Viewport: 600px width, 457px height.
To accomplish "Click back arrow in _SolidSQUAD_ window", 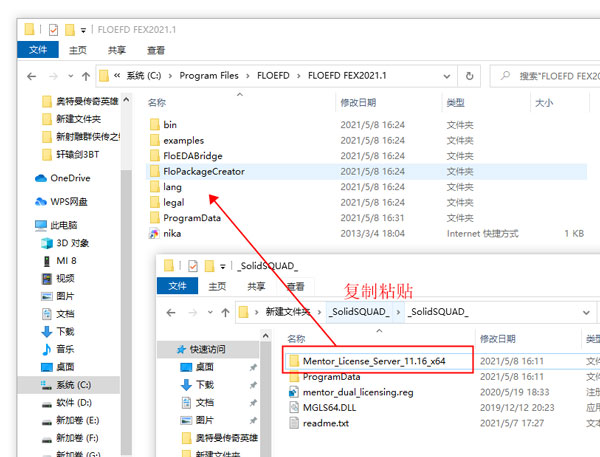I will click(171, 312).
